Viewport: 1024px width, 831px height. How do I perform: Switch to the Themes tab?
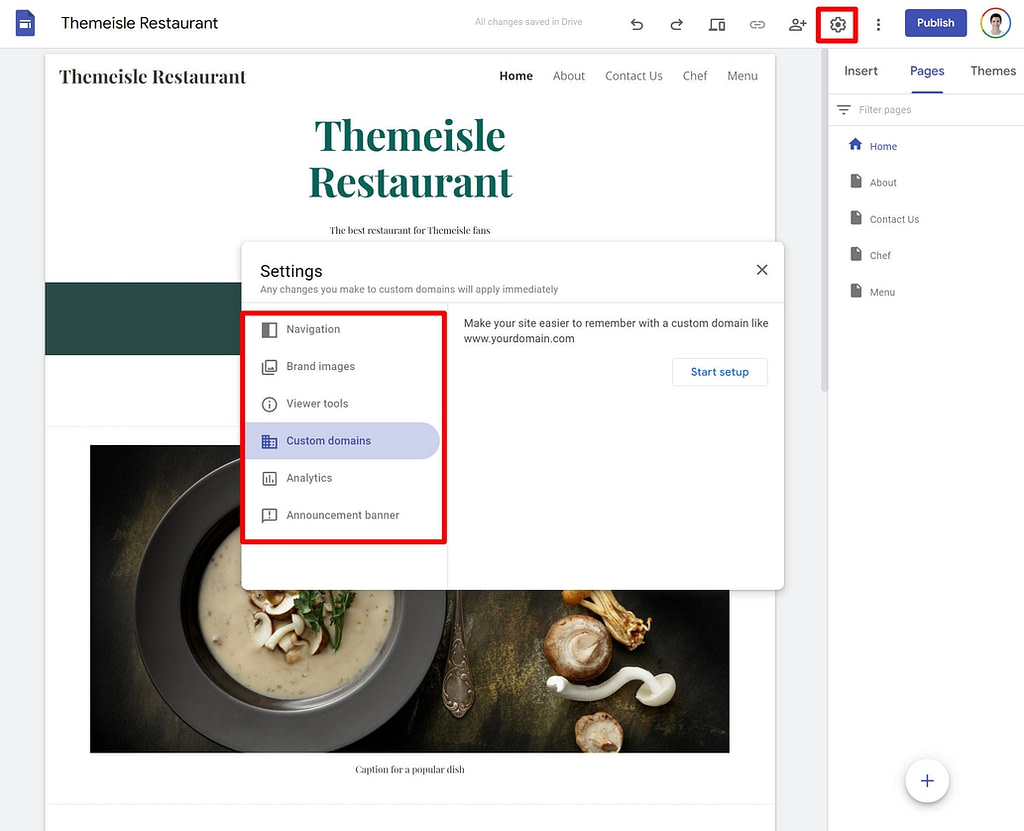point(992,71)
